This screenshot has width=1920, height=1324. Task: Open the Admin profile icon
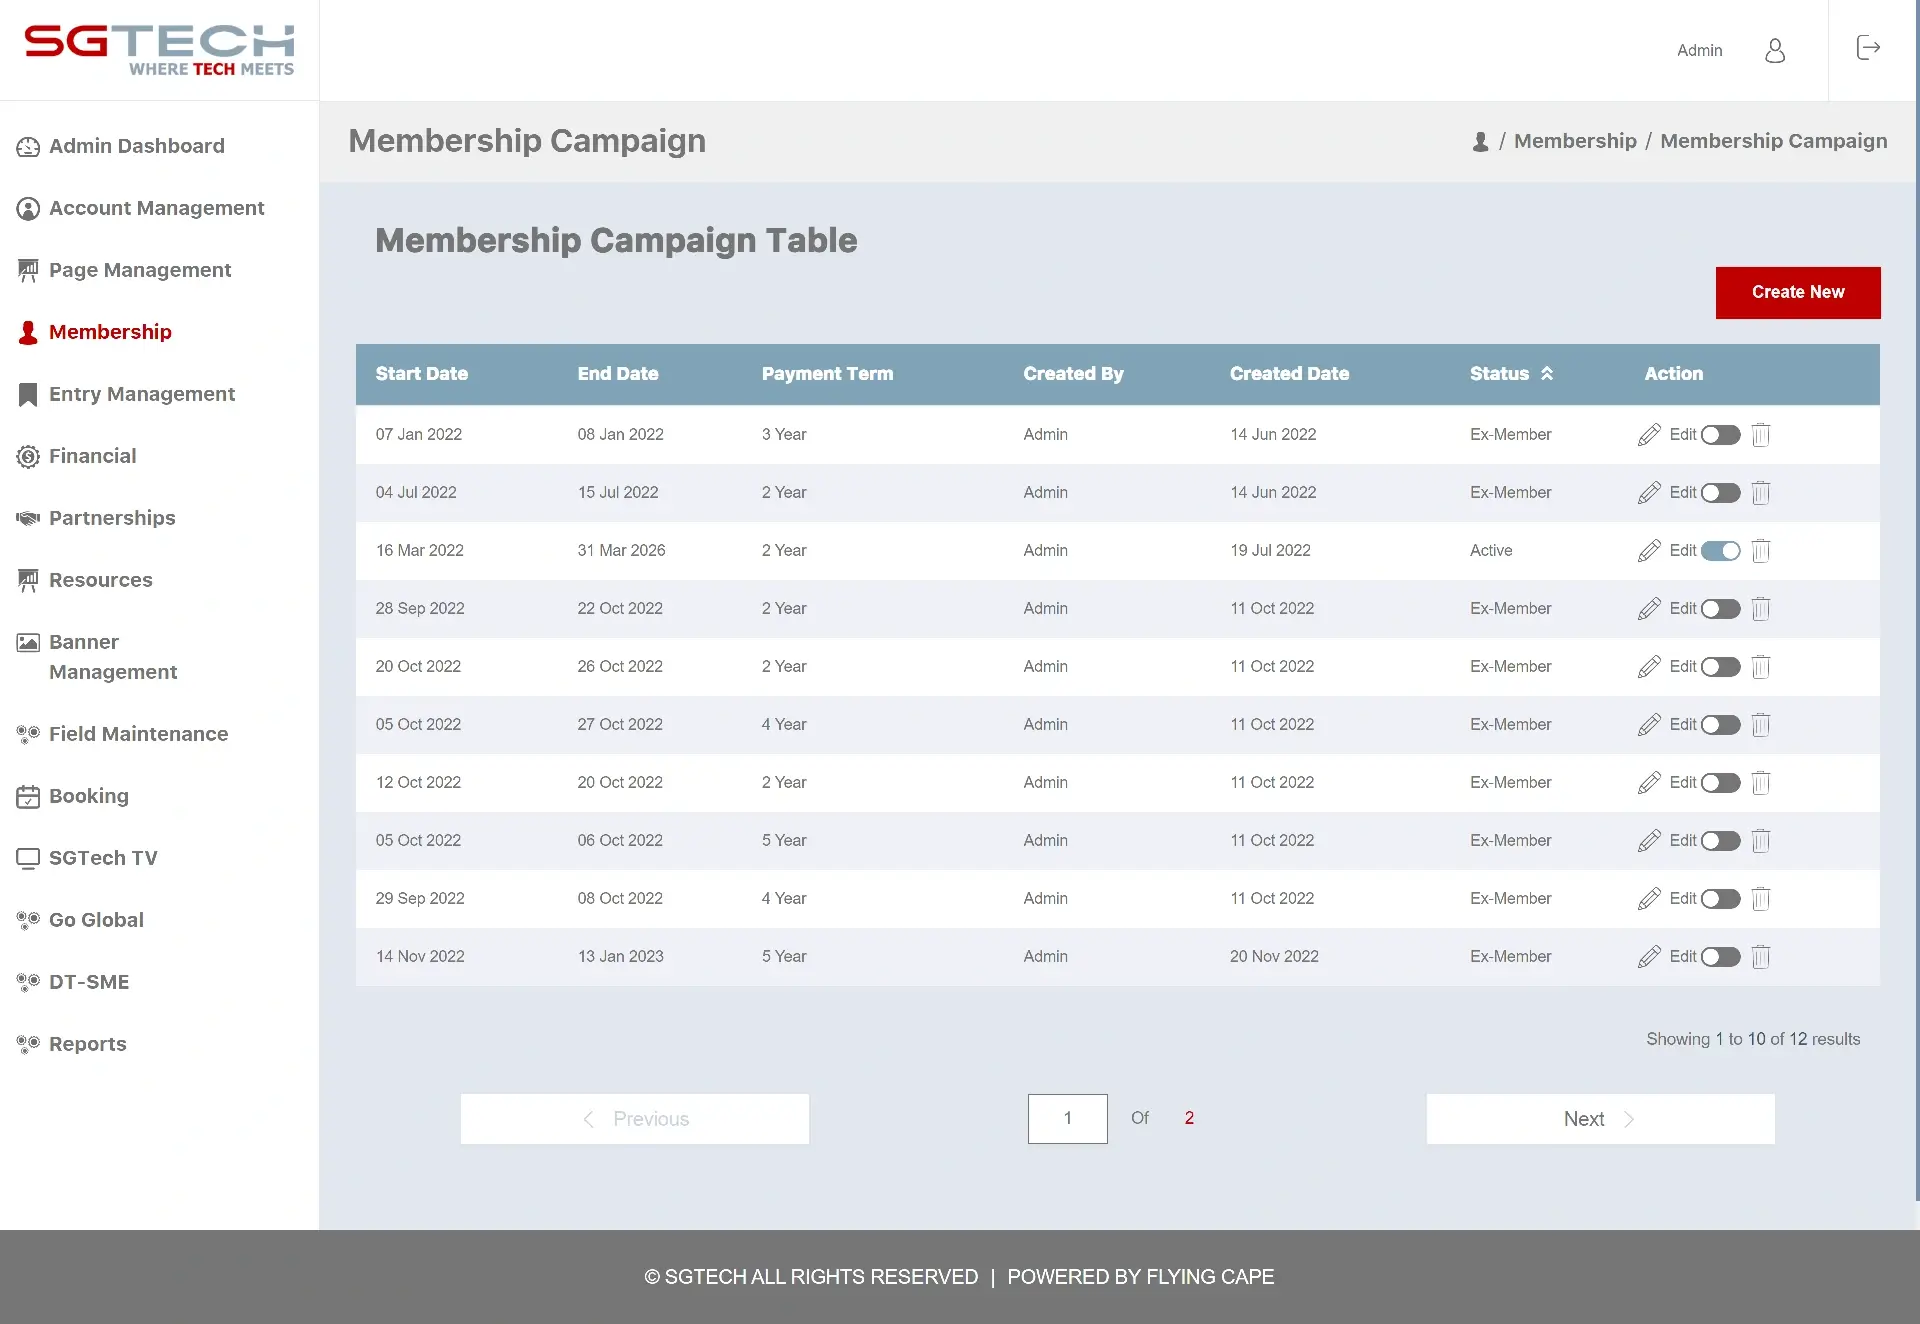pos(1775,50)
